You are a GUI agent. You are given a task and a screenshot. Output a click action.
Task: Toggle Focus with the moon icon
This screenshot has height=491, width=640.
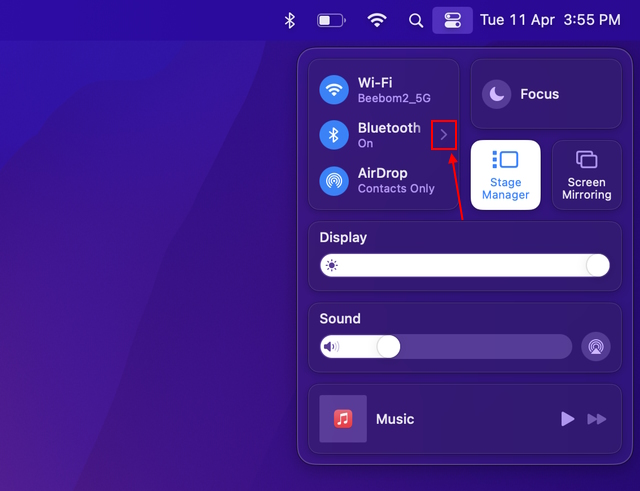click(x=496, y=94)
